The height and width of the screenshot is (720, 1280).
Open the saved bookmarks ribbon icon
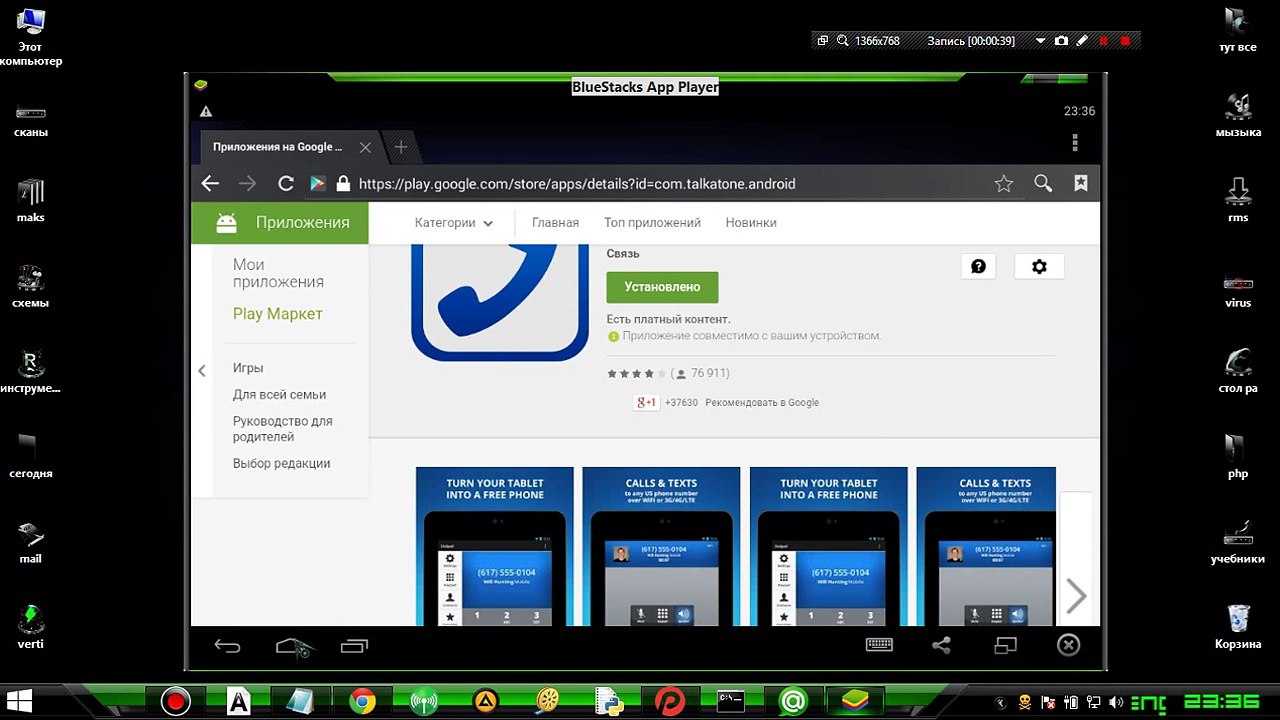pyautogui.click(x=1081, y=183)
